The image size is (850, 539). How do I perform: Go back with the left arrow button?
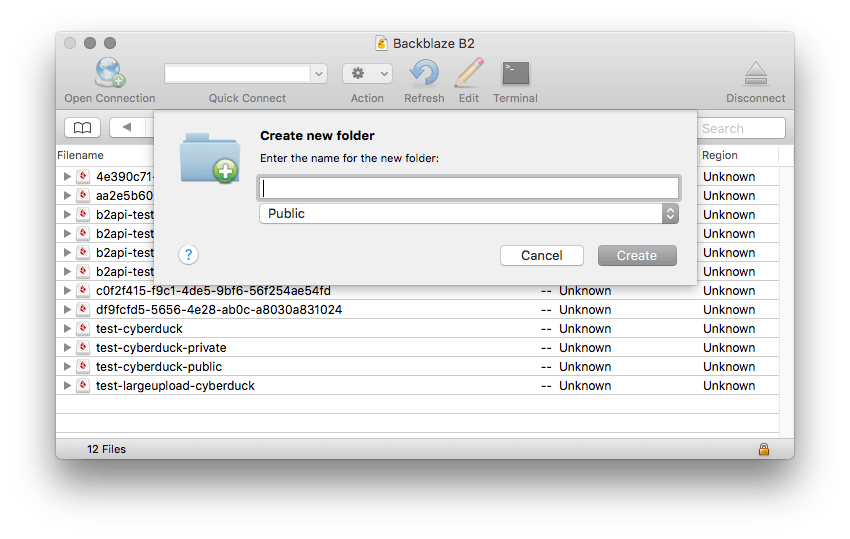[127, 127]
